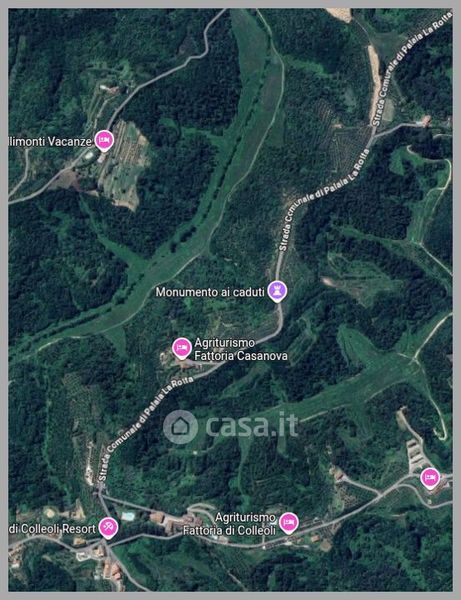The width and height of the screenshot is (461, 600).
Task: Select the Agriturismo Fattoria Casanova lodging pin
Action: tap(181, 348)
